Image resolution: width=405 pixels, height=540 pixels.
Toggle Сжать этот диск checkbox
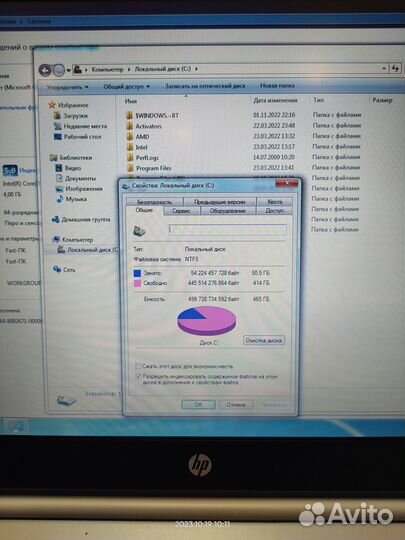click(138, 366)
